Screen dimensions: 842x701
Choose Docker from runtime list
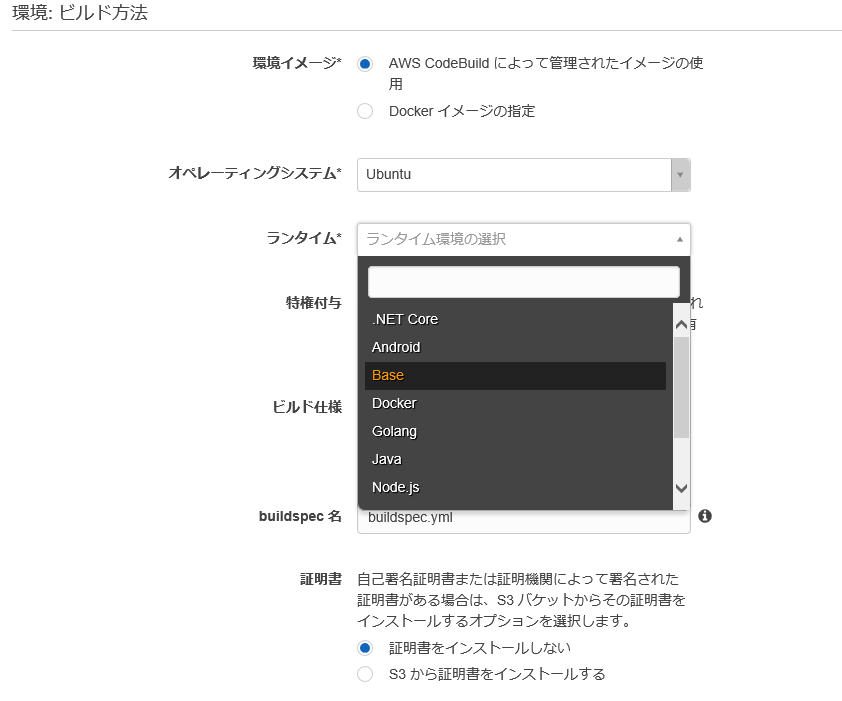pyautogui.click(x=515, y=403)
